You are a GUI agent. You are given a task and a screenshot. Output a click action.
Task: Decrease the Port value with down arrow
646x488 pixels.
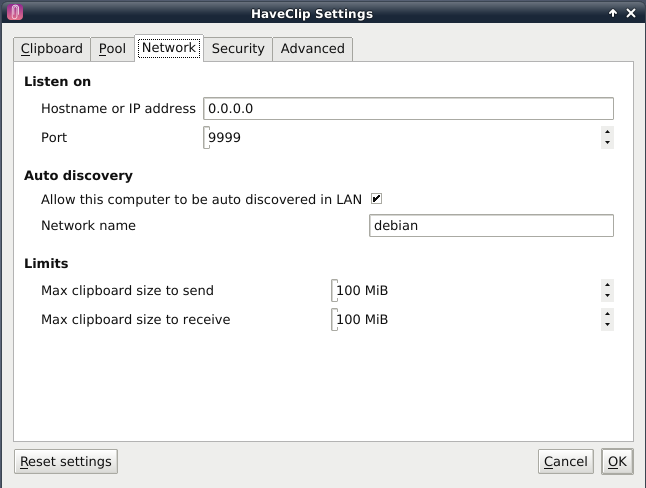pyautogui.click(x=607, y=143)
